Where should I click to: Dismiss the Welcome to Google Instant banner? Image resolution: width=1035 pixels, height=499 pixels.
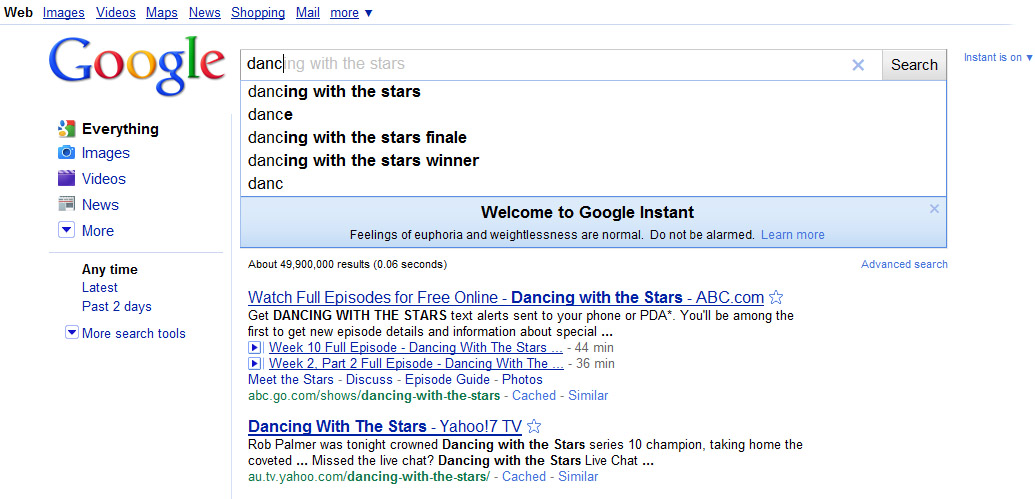click(934, 209)
